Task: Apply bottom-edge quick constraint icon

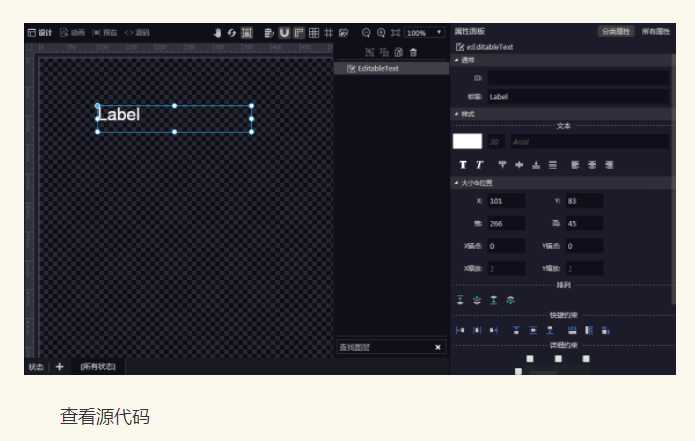Action: [x=550, y=330]
